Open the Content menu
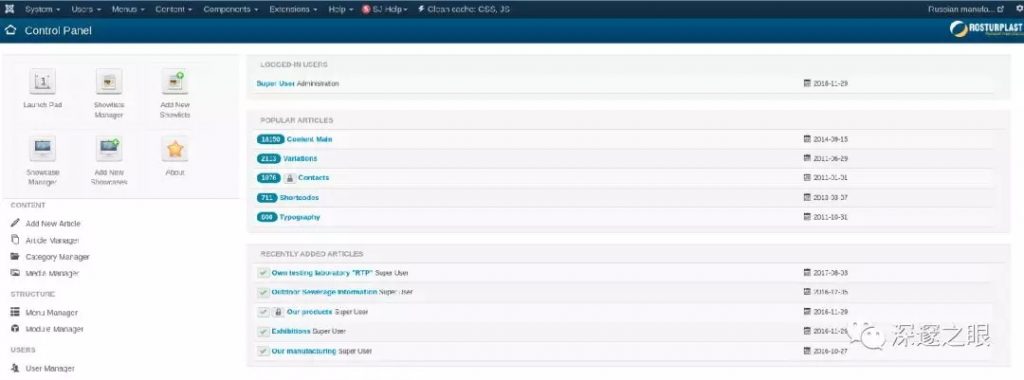The image size is (1024, 380). tap(173, 9)
